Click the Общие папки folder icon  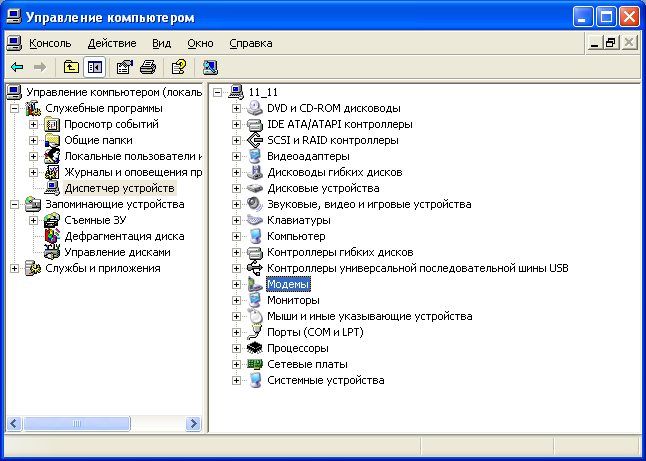click(x=52, y=140)
